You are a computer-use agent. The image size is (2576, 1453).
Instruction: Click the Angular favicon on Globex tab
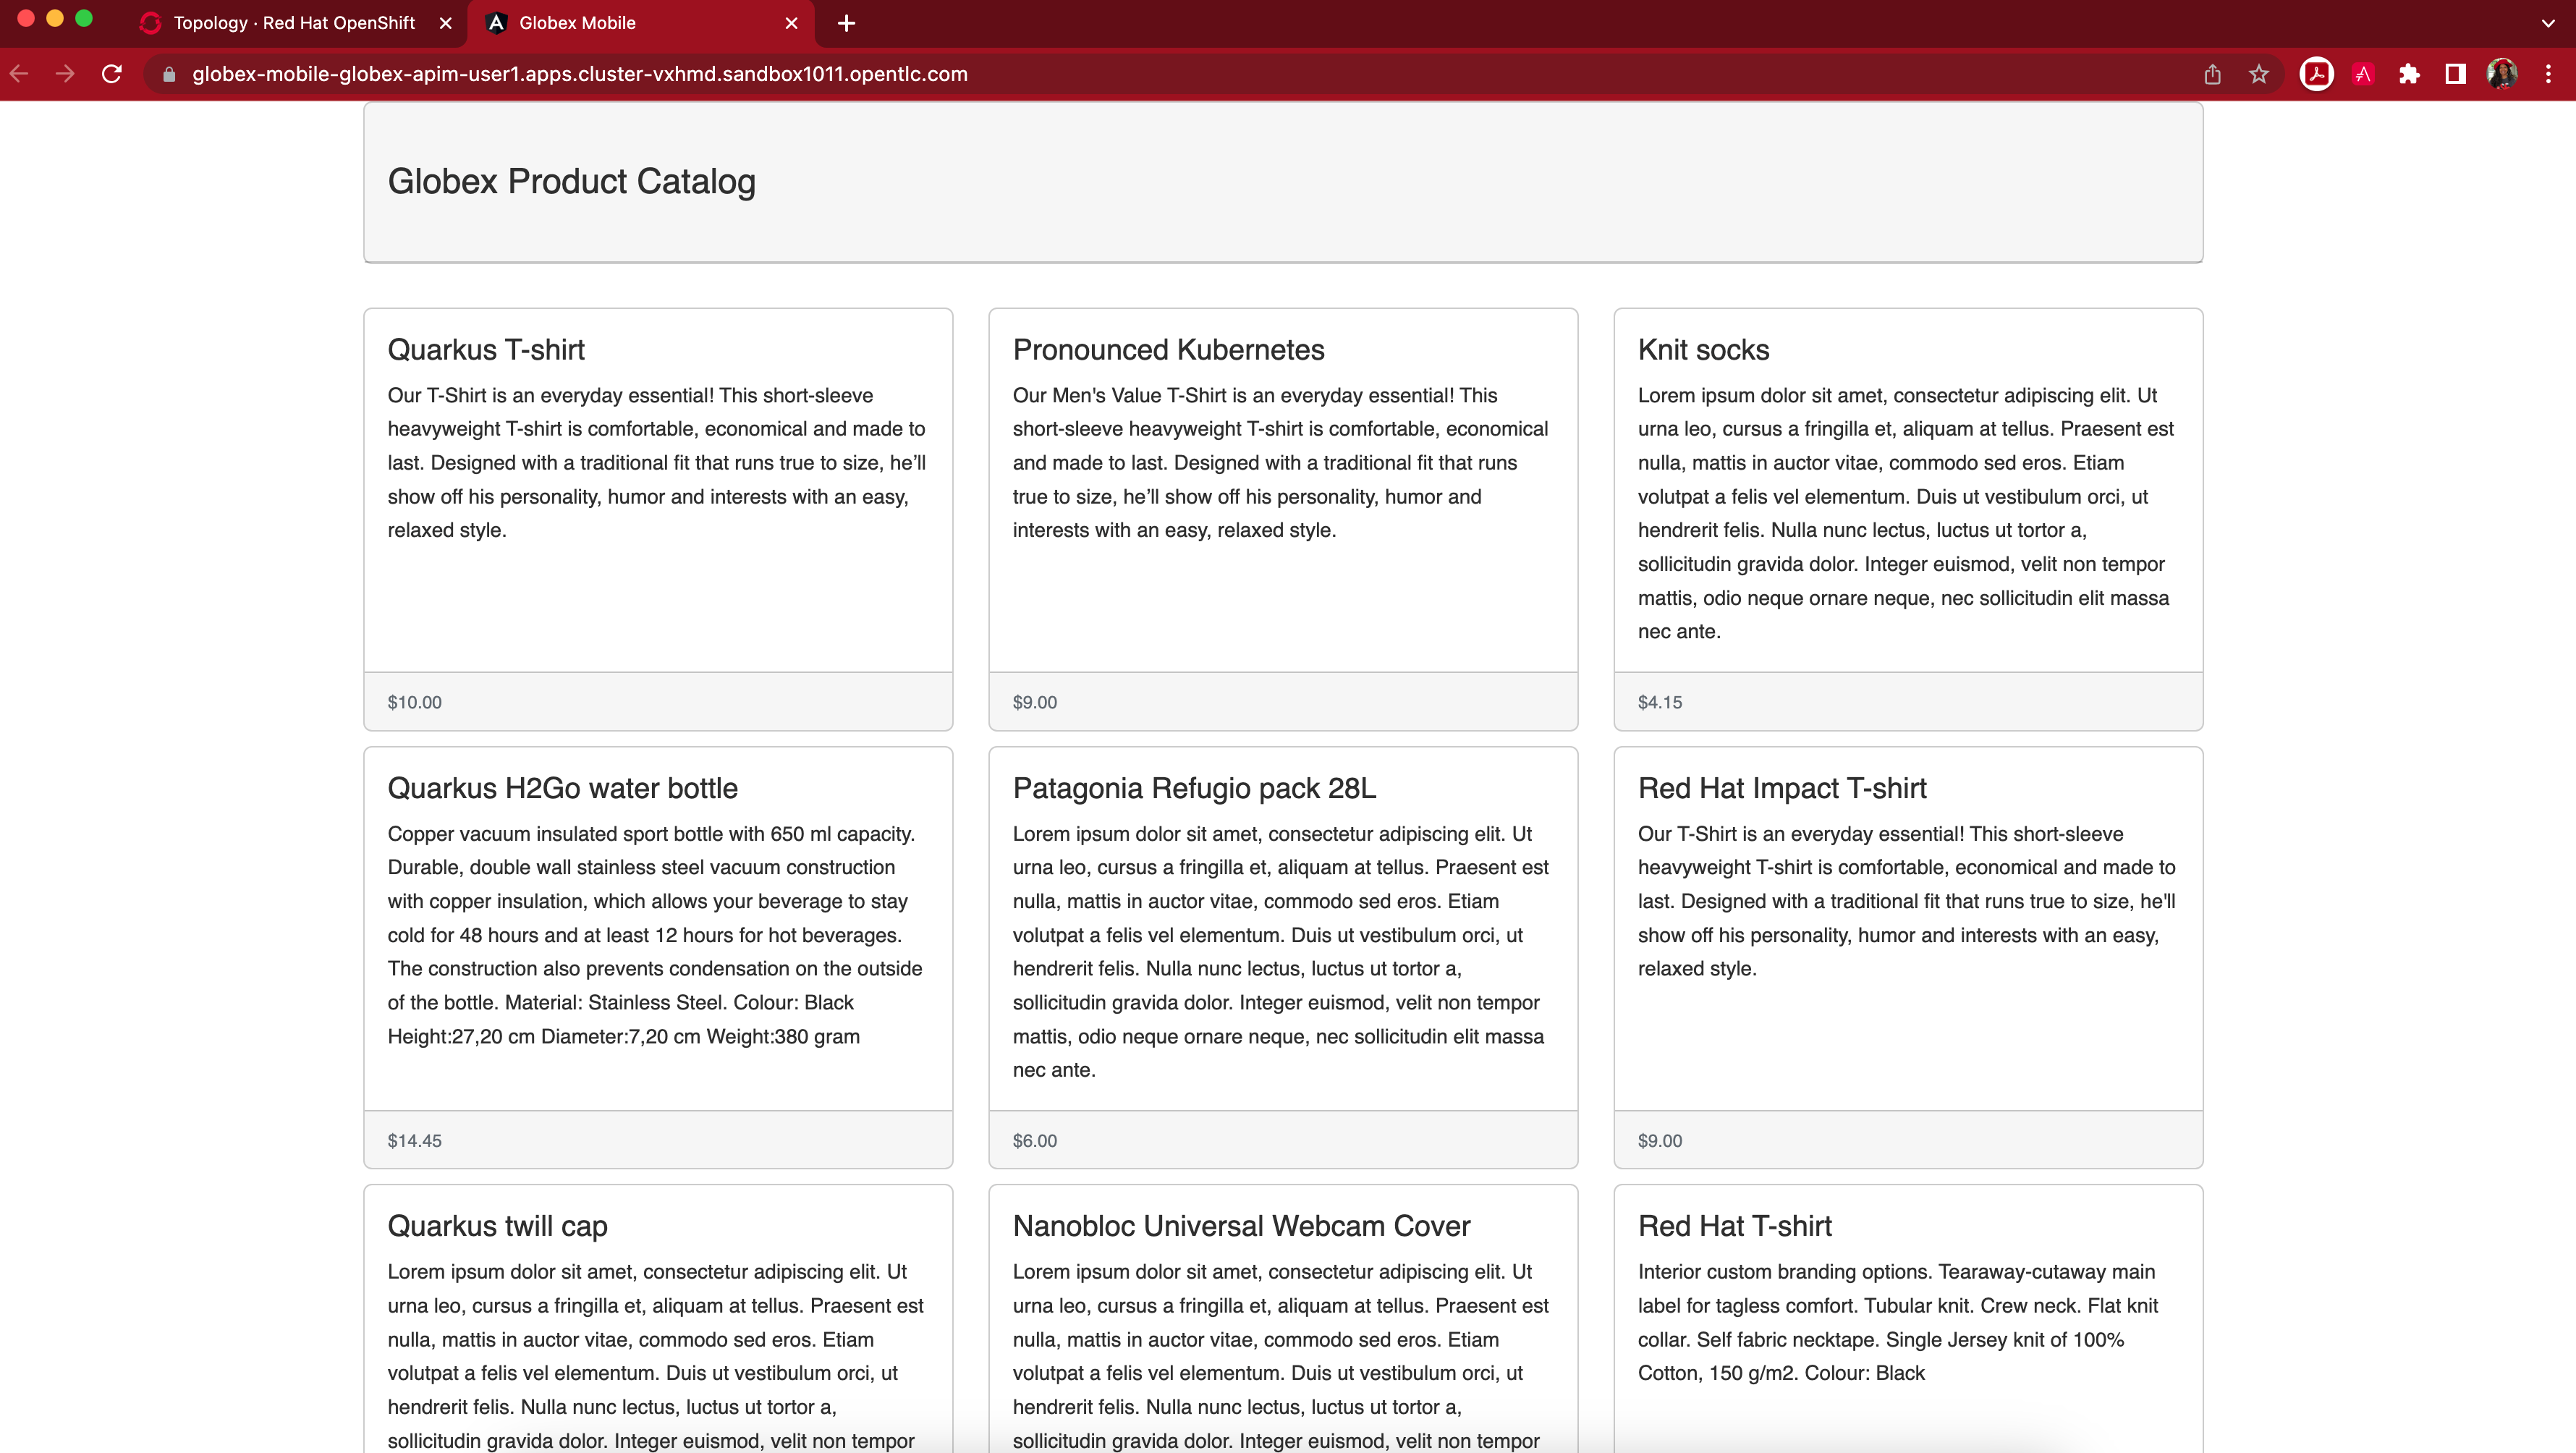496,23
